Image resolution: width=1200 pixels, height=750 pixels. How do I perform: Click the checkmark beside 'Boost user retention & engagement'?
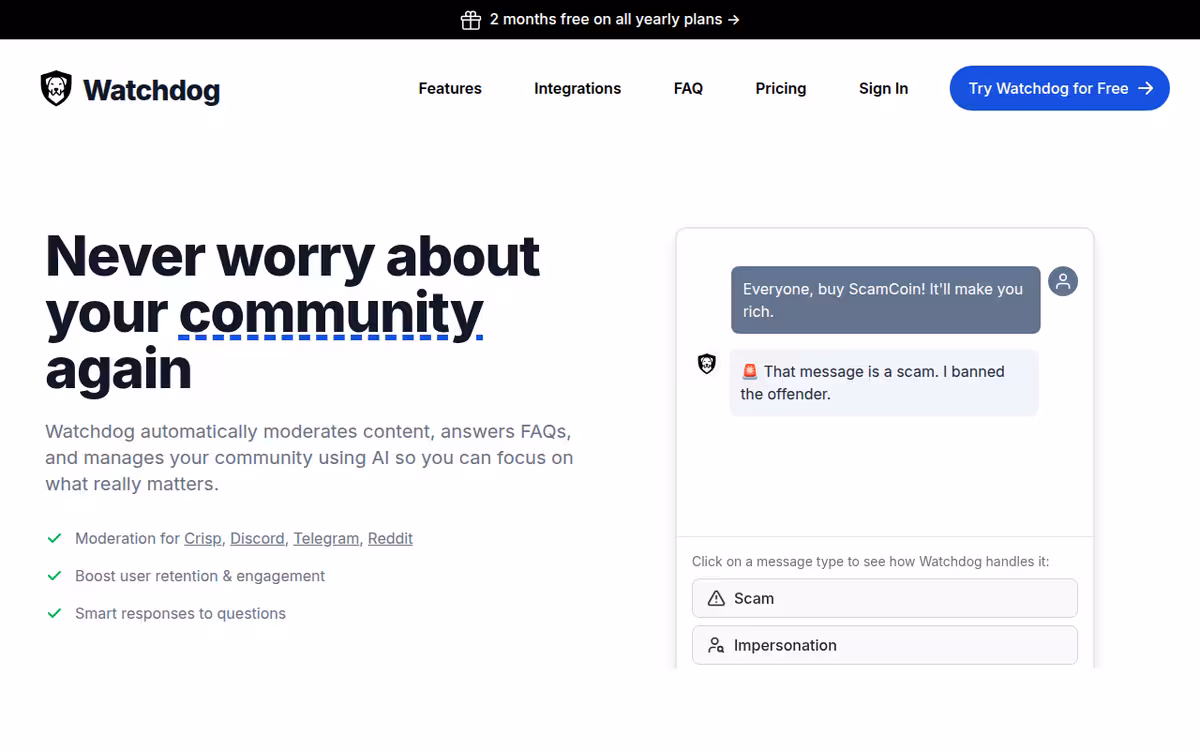[55, 576]
